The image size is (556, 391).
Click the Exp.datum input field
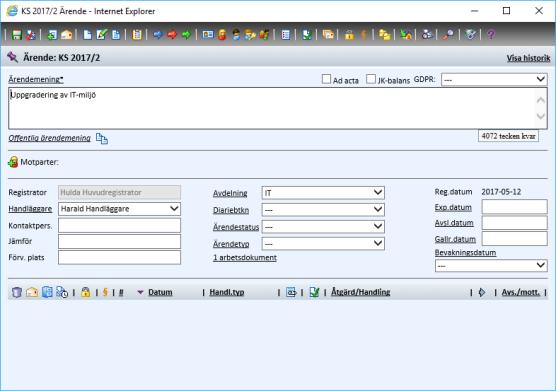click(515, 207)
